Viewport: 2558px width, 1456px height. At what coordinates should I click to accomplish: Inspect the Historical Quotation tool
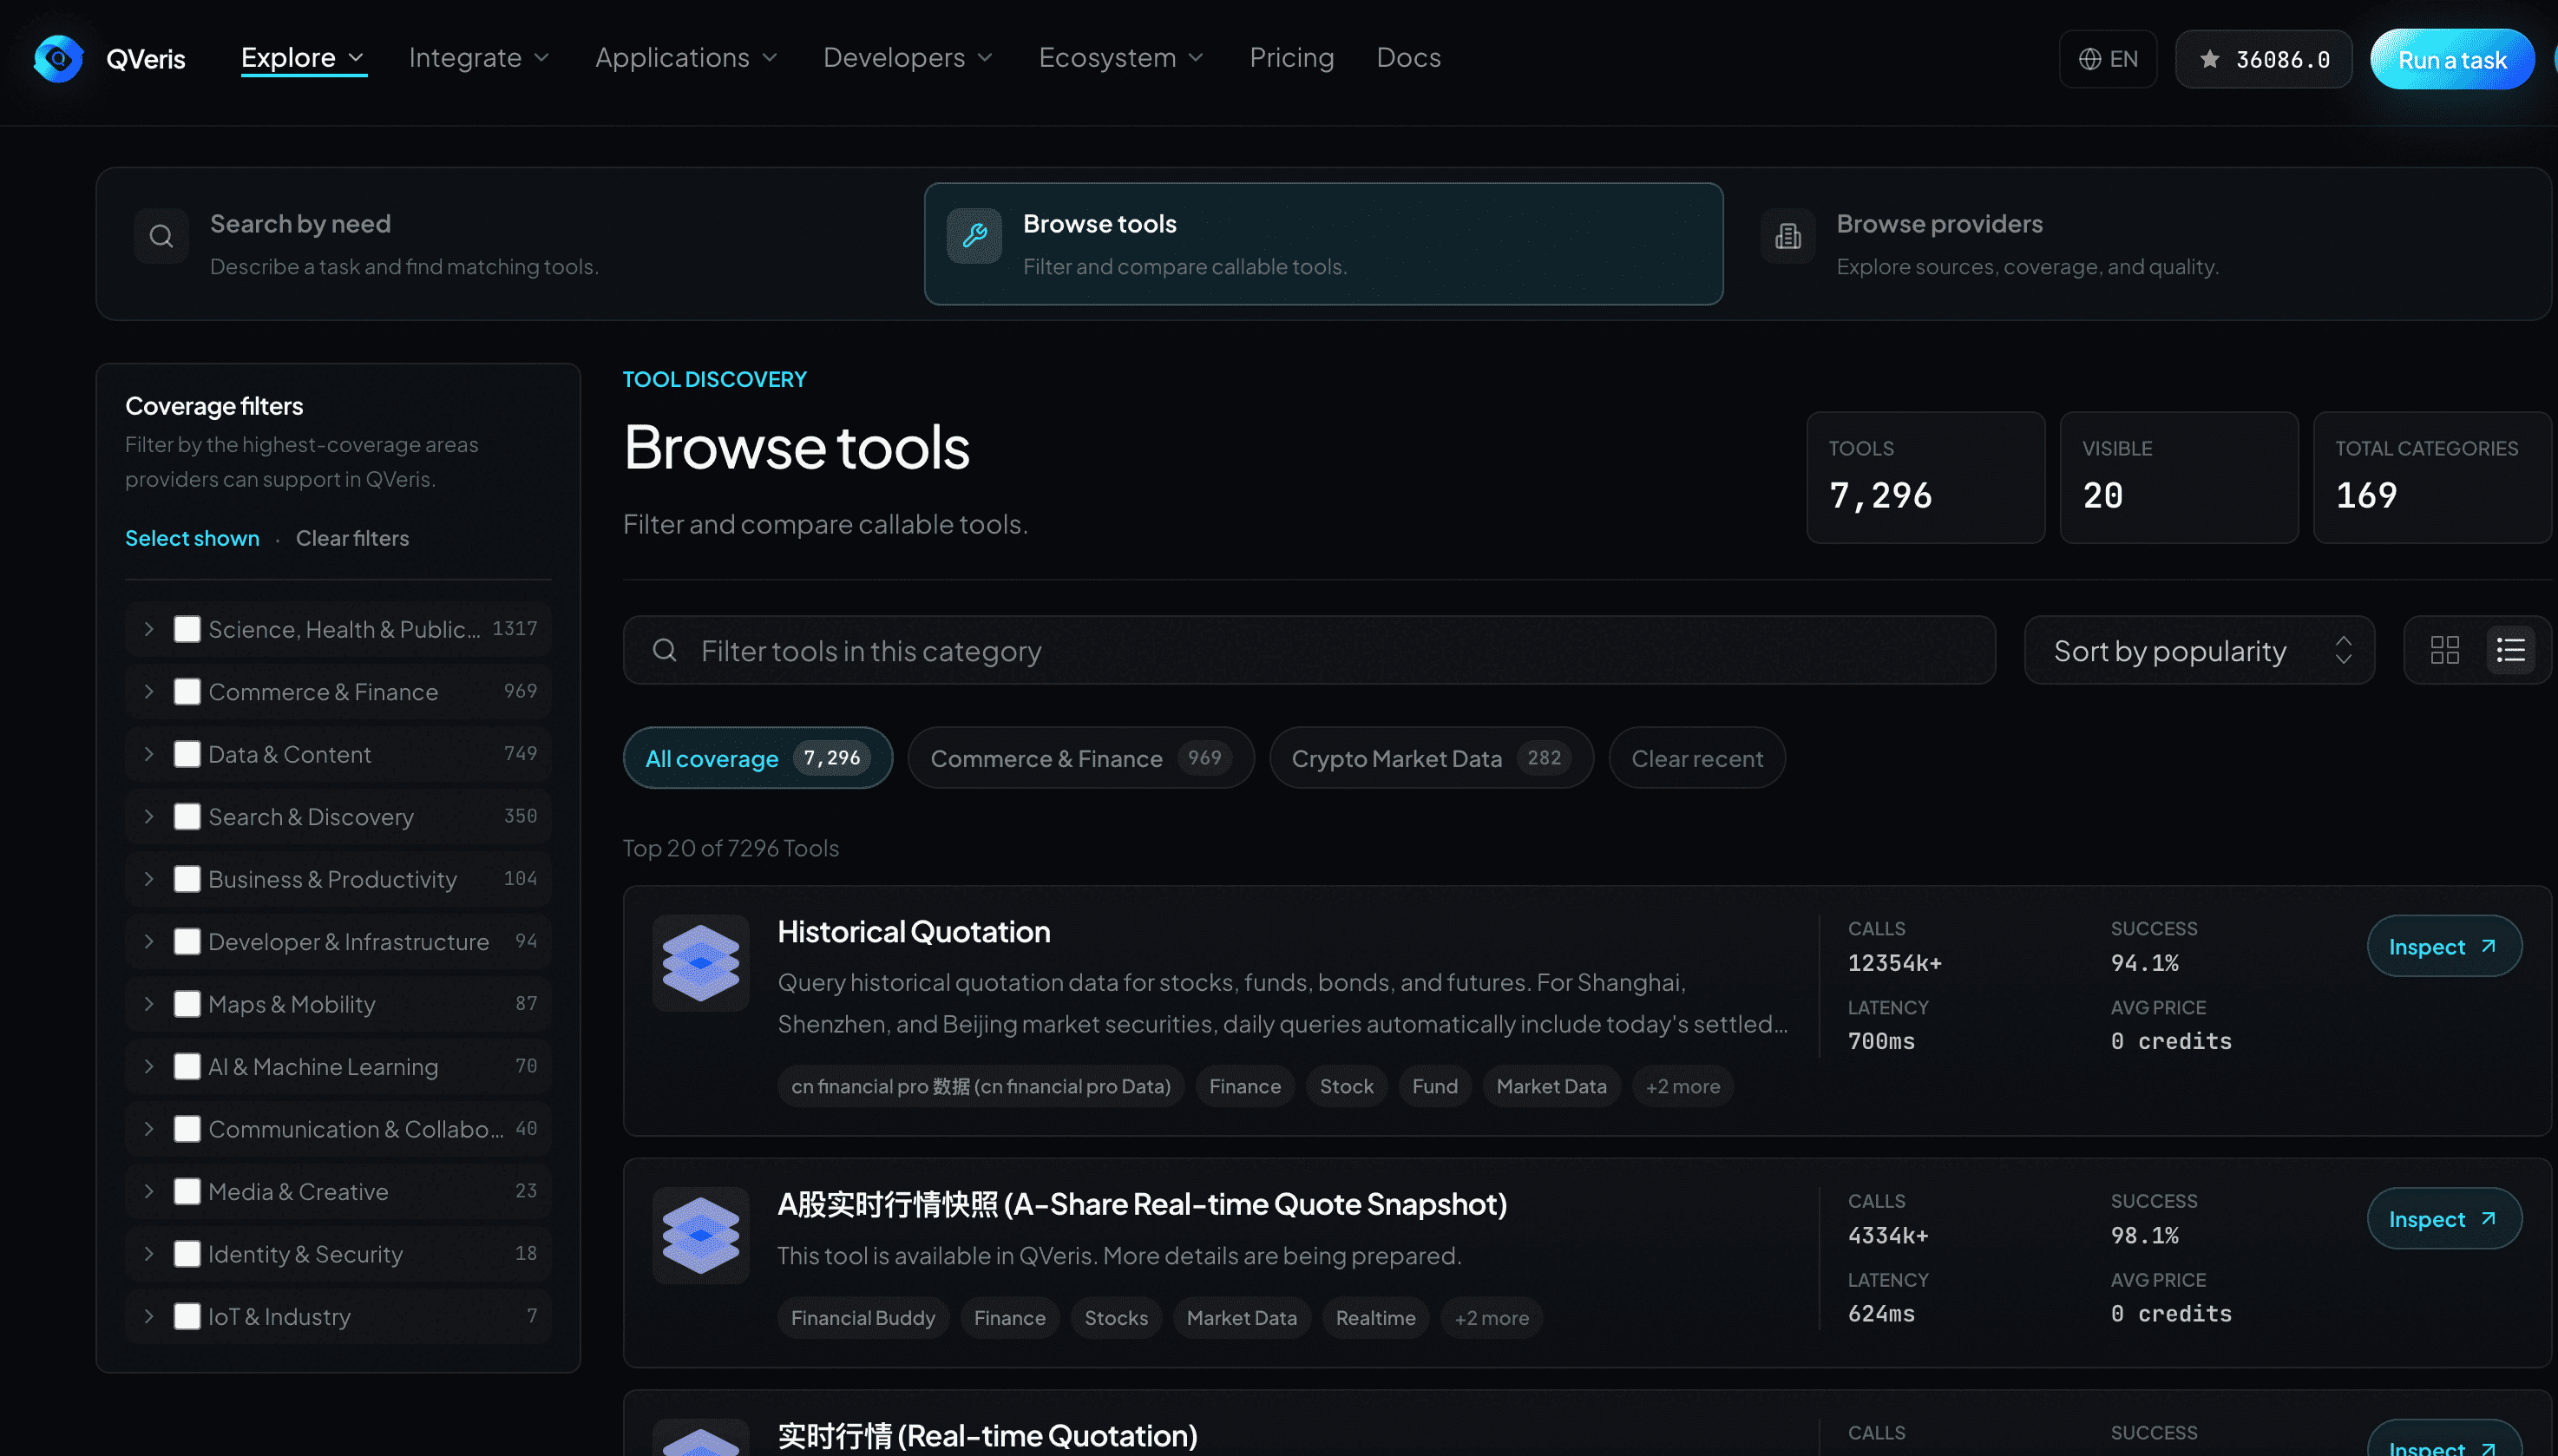point(2443,946)
